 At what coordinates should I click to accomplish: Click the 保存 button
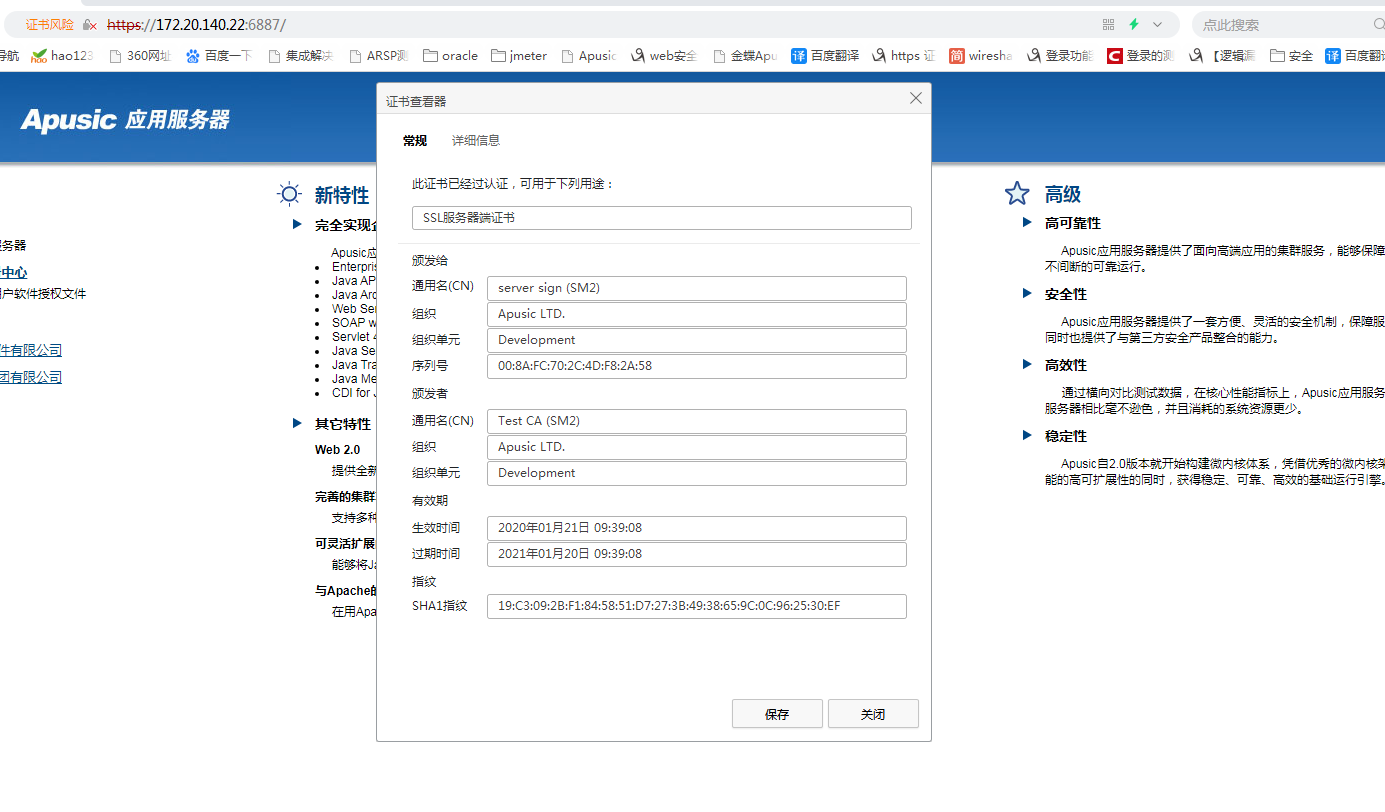777,714
